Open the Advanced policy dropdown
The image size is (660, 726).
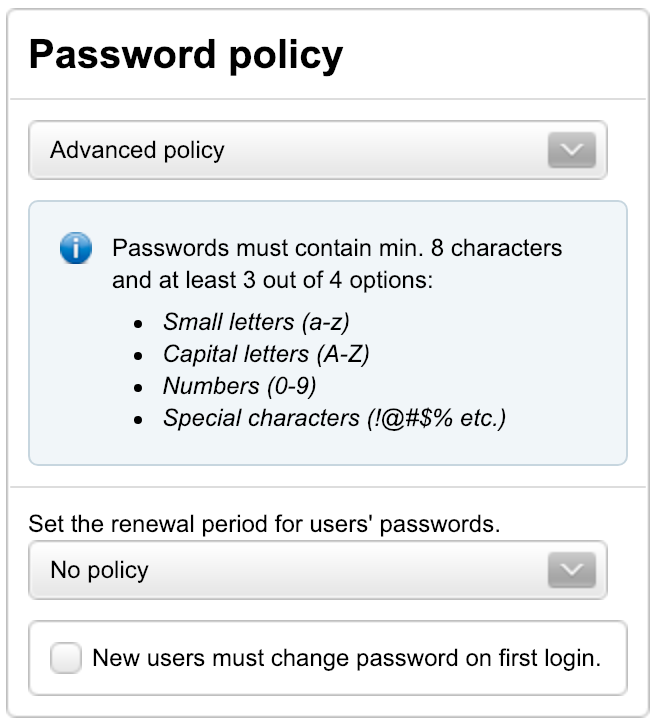click(300, 151)
